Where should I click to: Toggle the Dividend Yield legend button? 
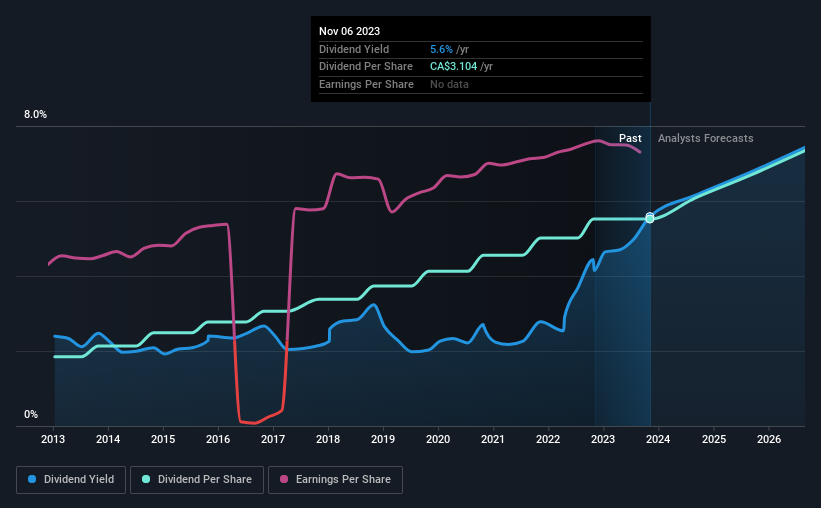pos(71,480)
